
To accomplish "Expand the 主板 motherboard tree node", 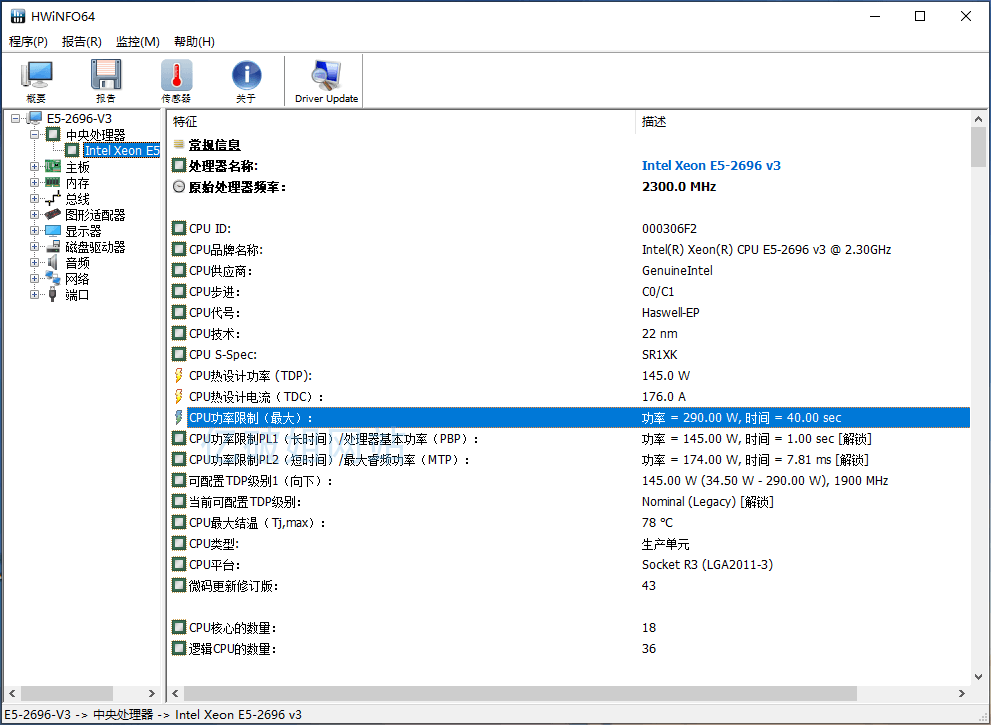I will point(35,167).
